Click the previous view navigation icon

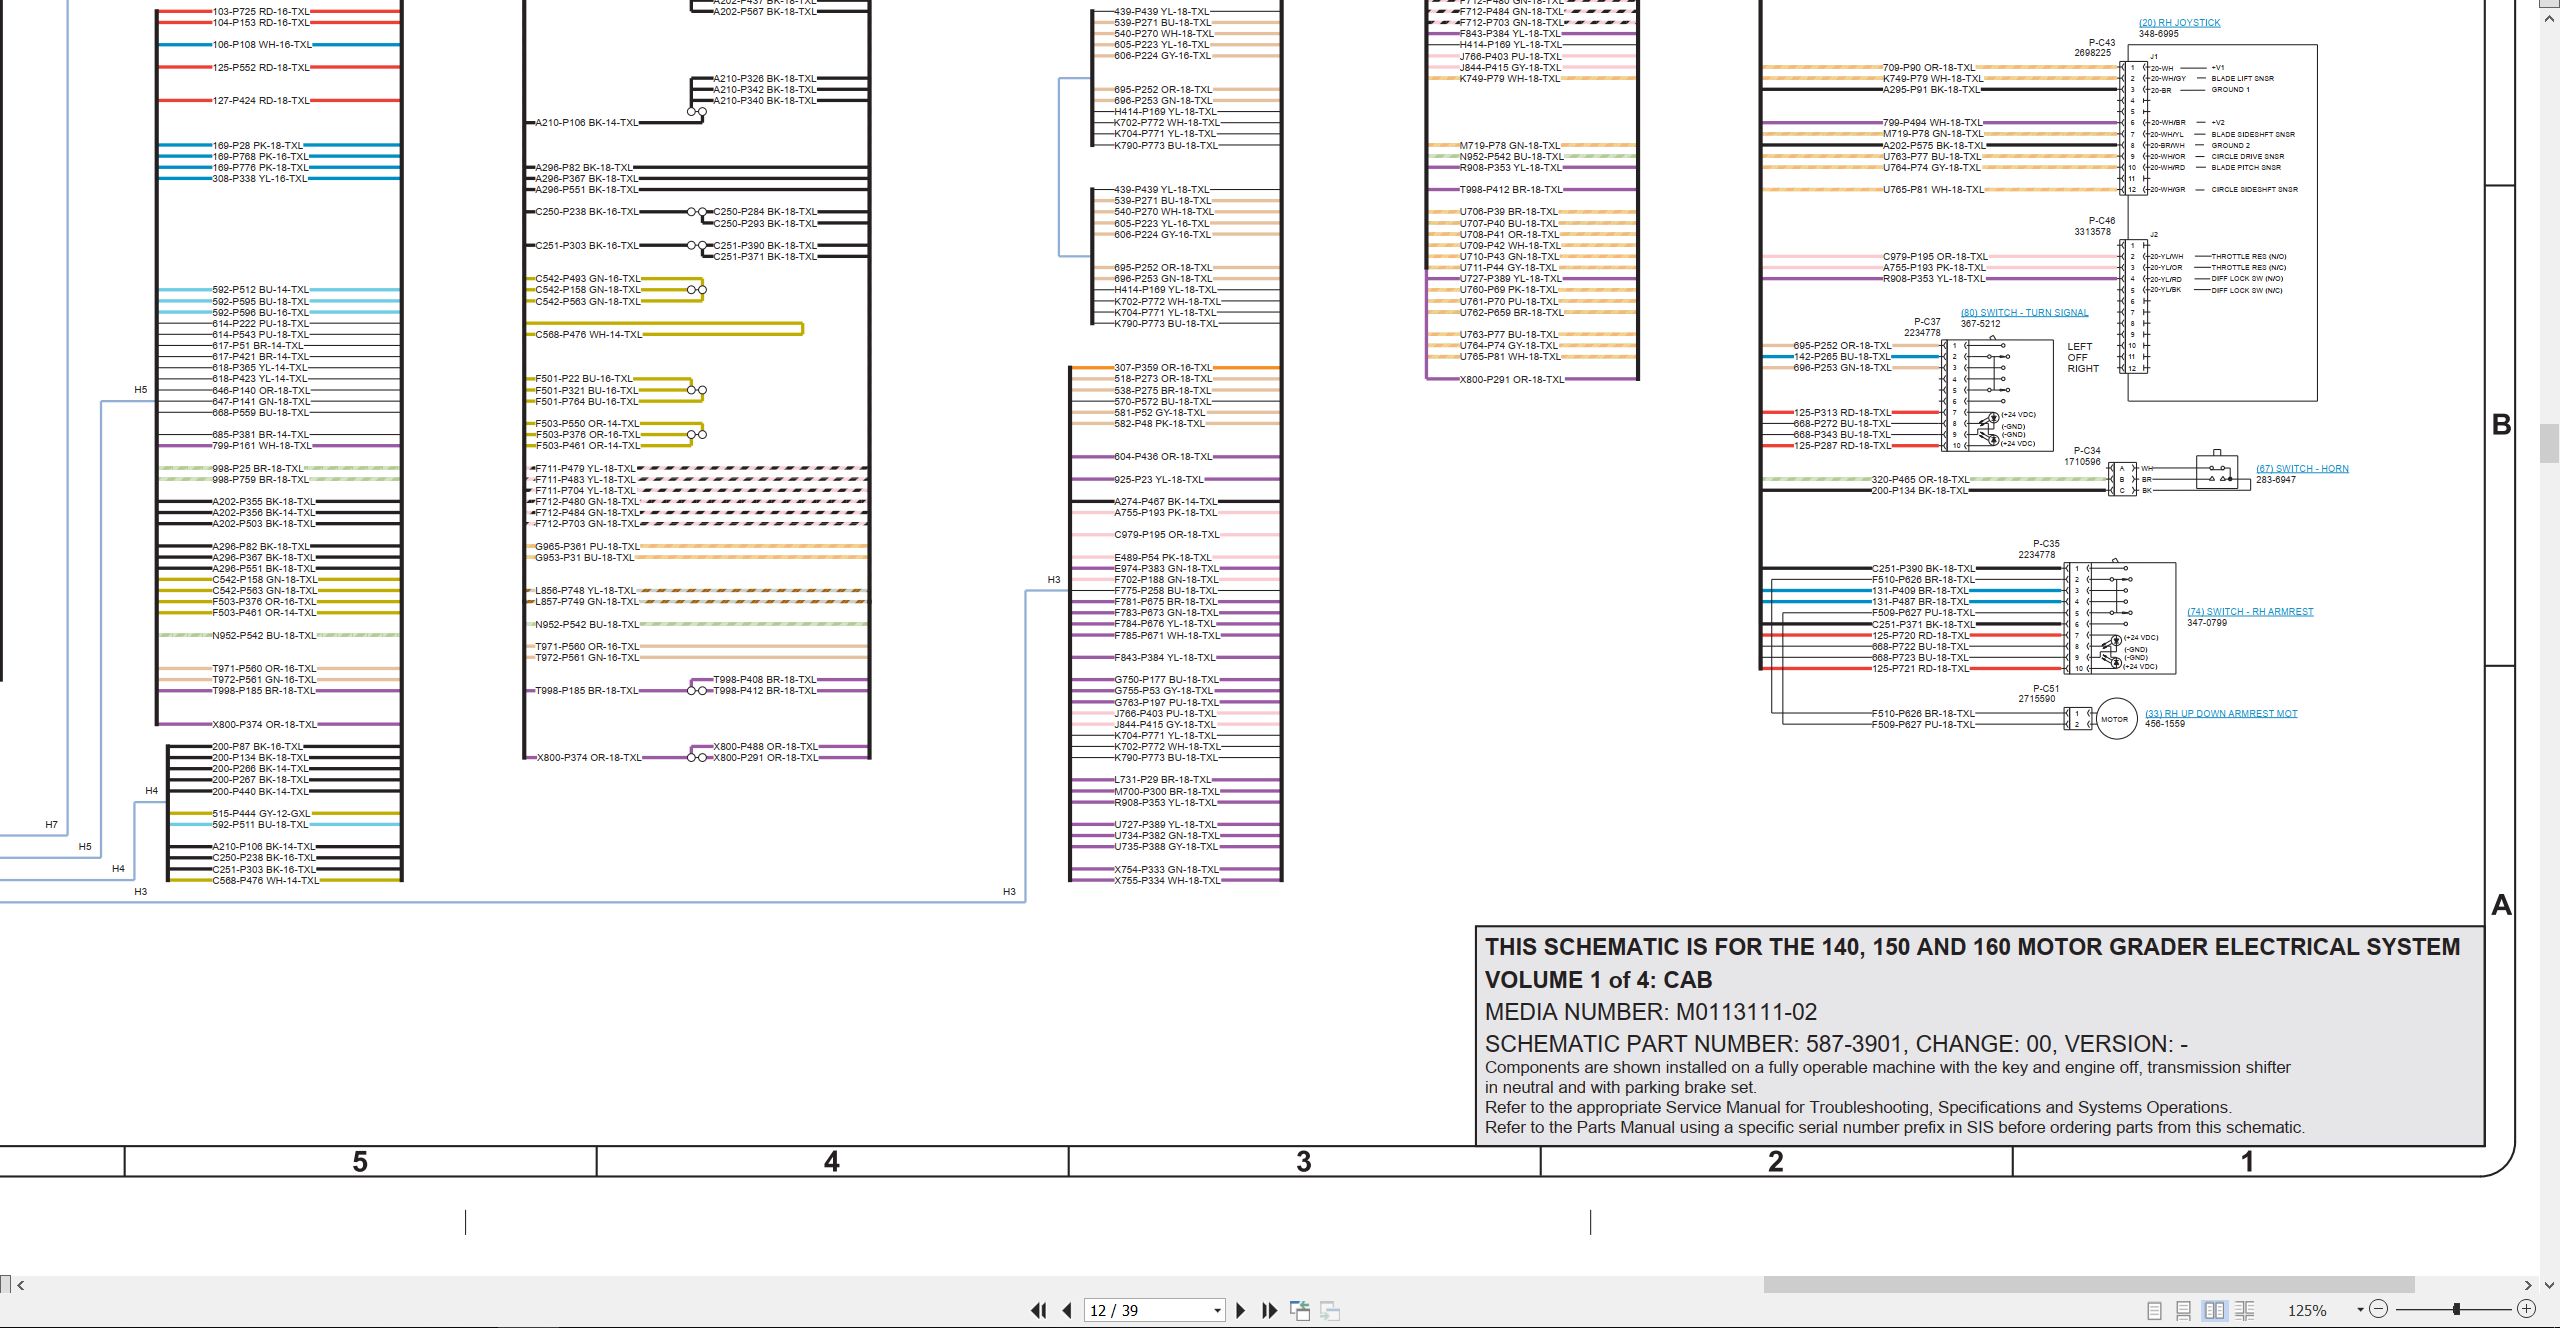1300,1310
